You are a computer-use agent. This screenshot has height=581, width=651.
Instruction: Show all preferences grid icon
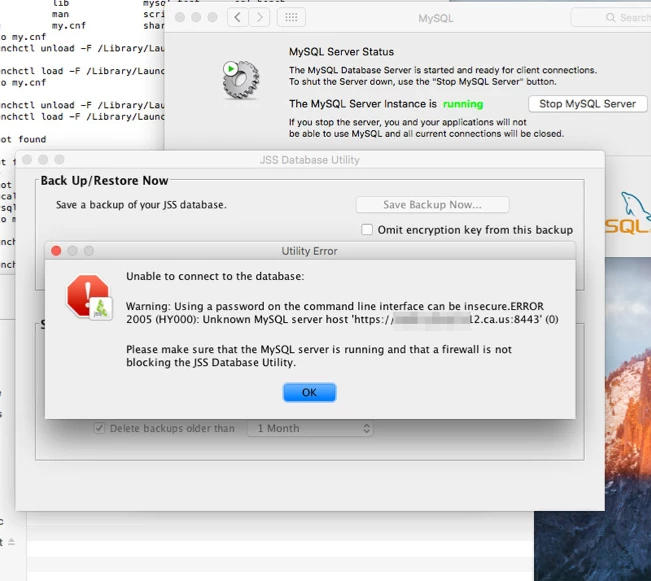point(291,17)
